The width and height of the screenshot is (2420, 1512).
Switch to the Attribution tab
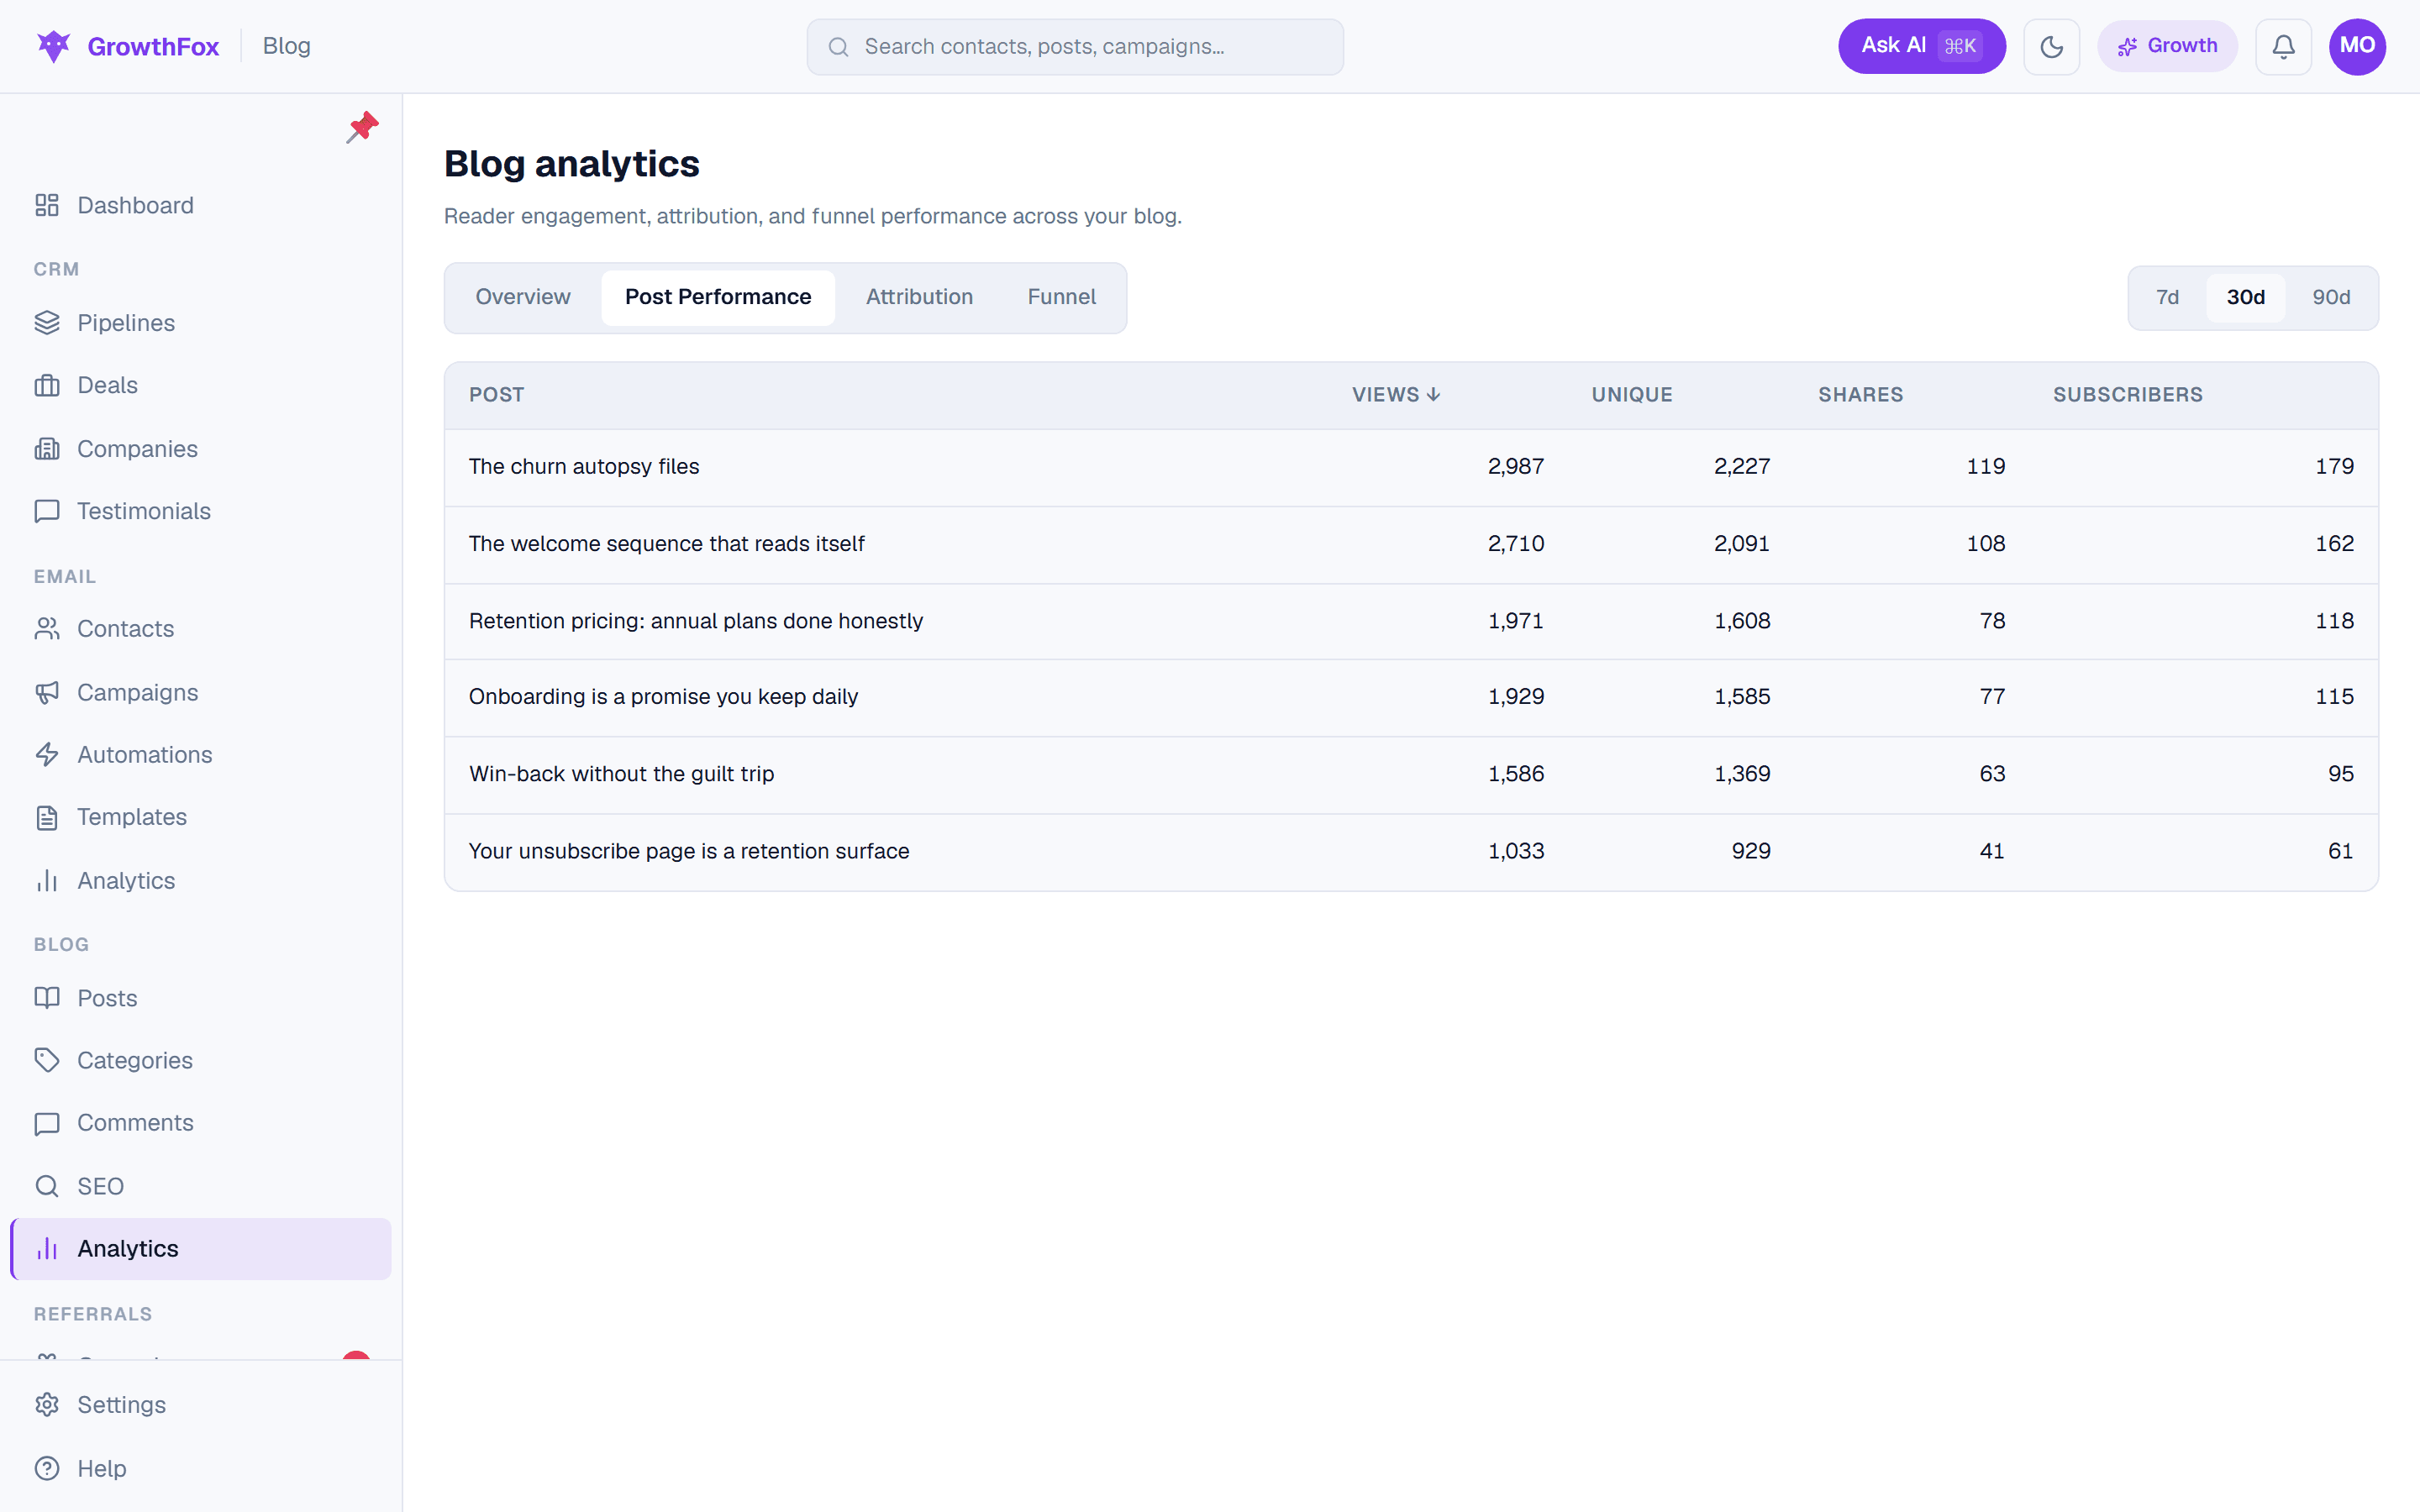click(919, 297)
